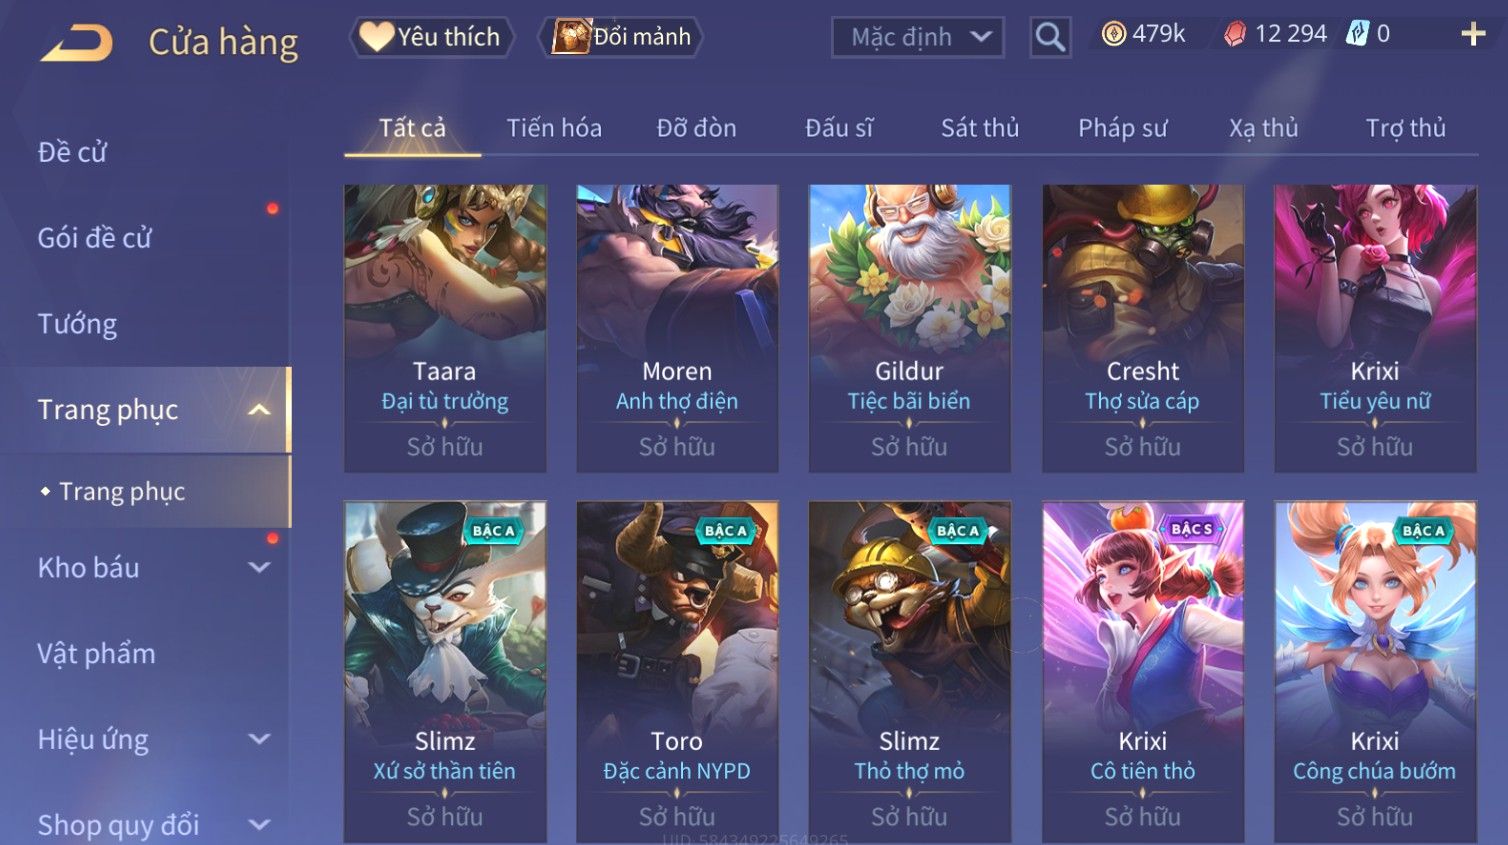This screenshot has width=1508, height=845.
Task: Select the Tiến hóa tab
Action: (554, 128)
